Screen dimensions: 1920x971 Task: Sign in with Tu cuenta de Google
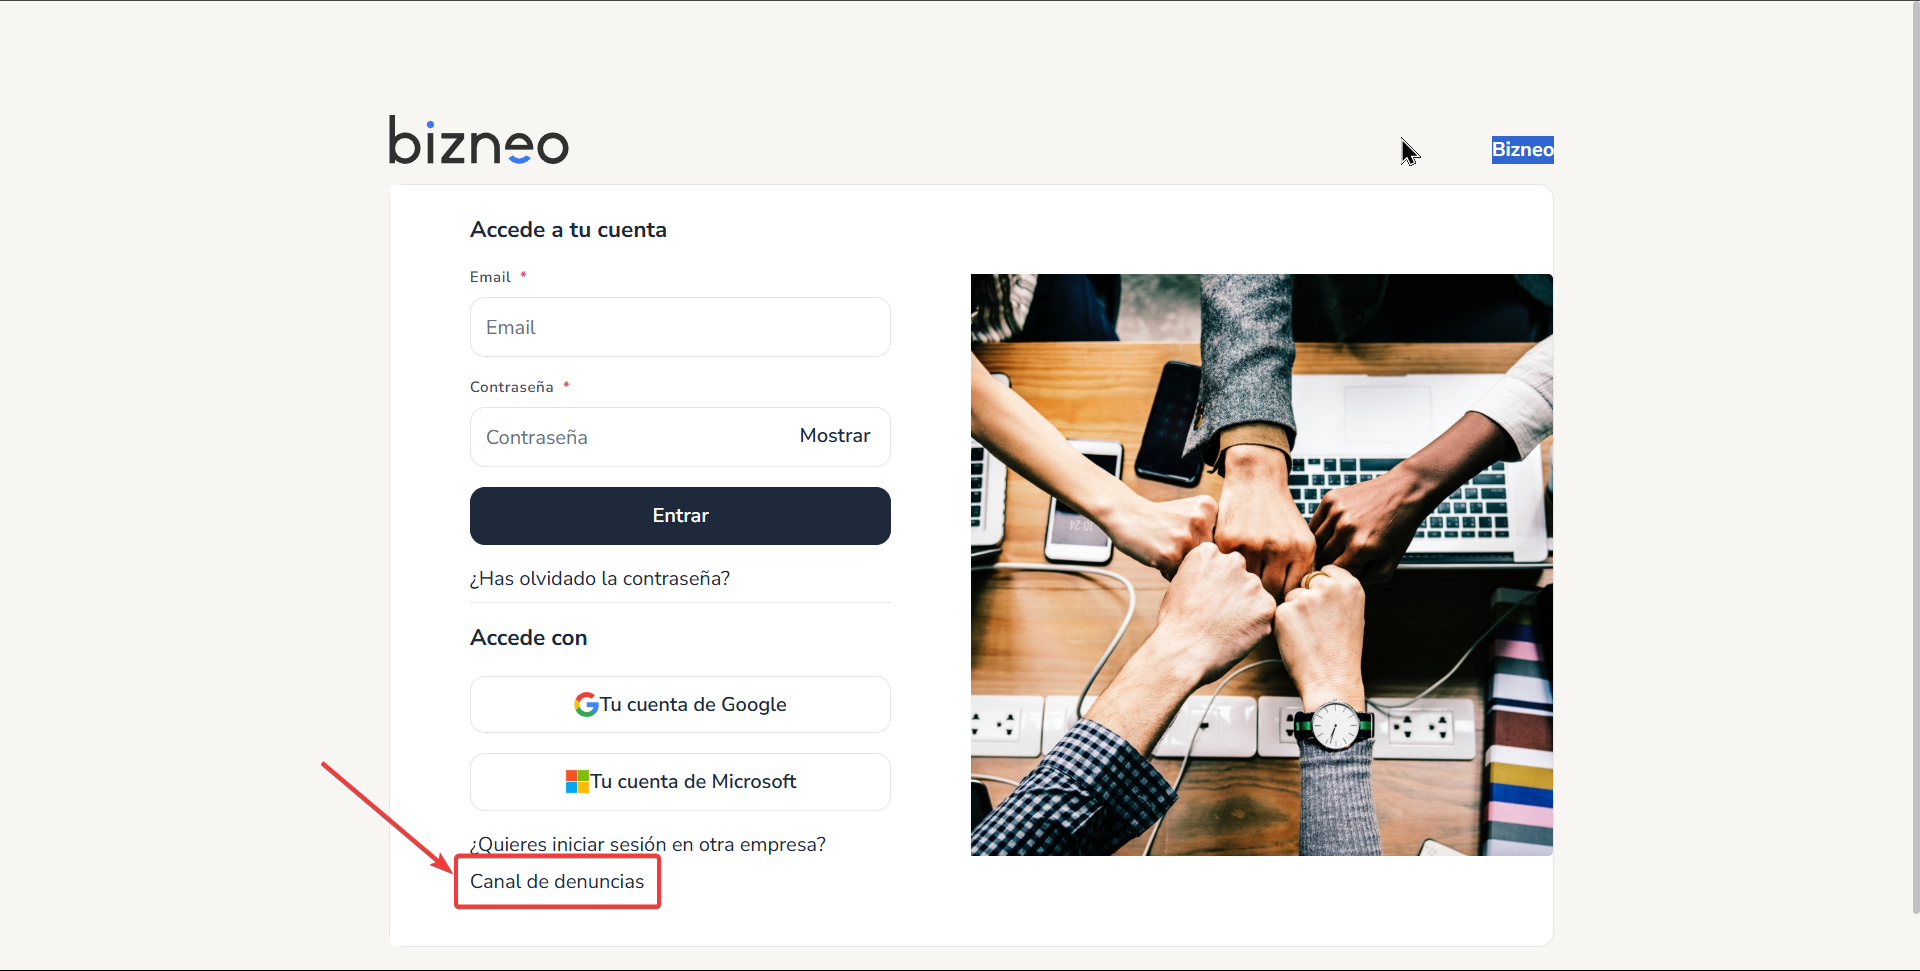click(x=680, y=705)
